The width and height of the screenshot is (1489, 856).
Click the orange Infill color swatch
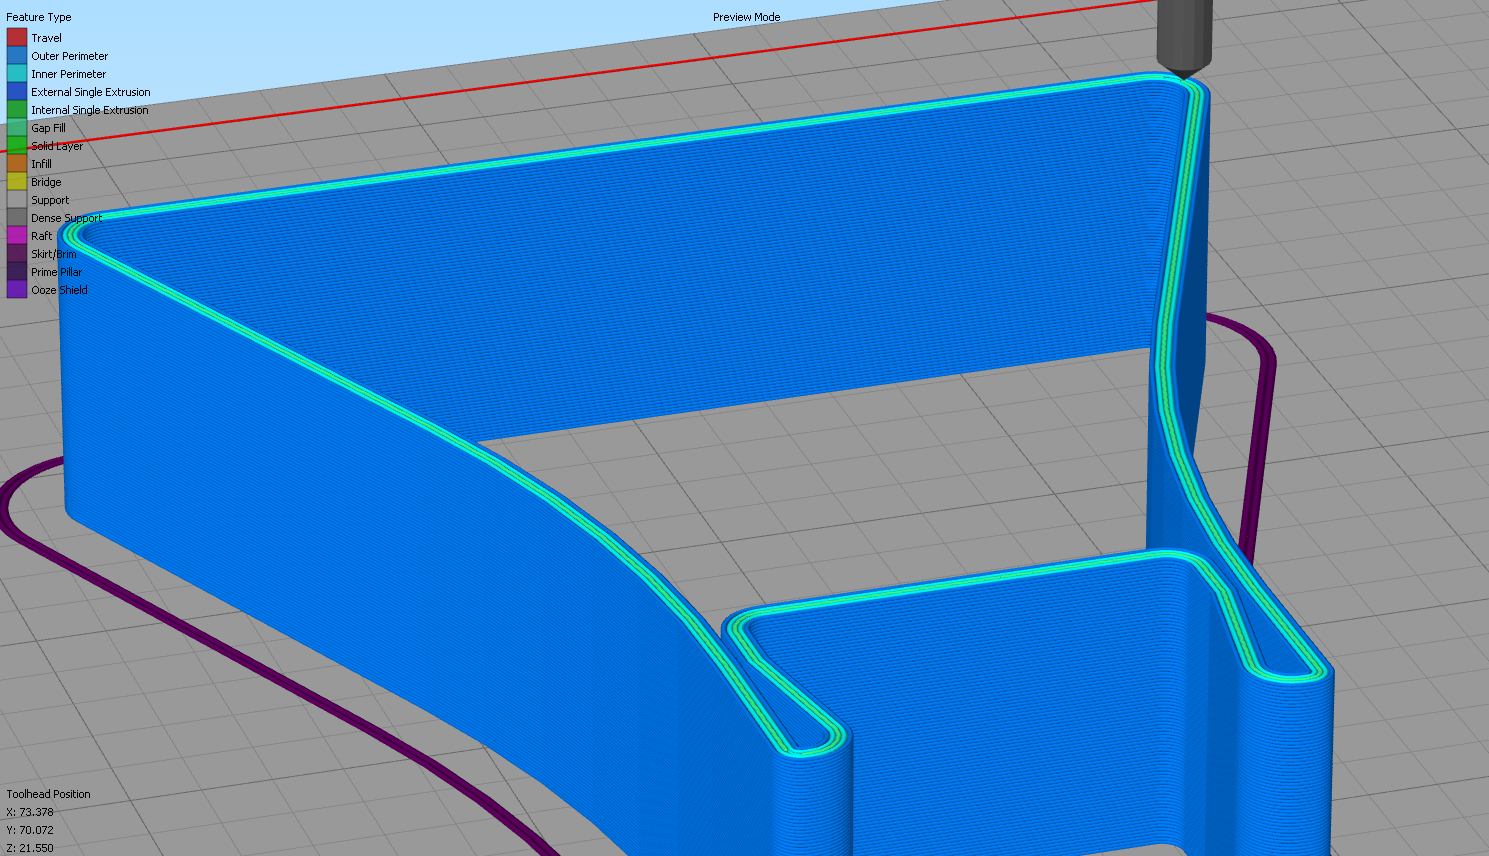pos(17,164)
